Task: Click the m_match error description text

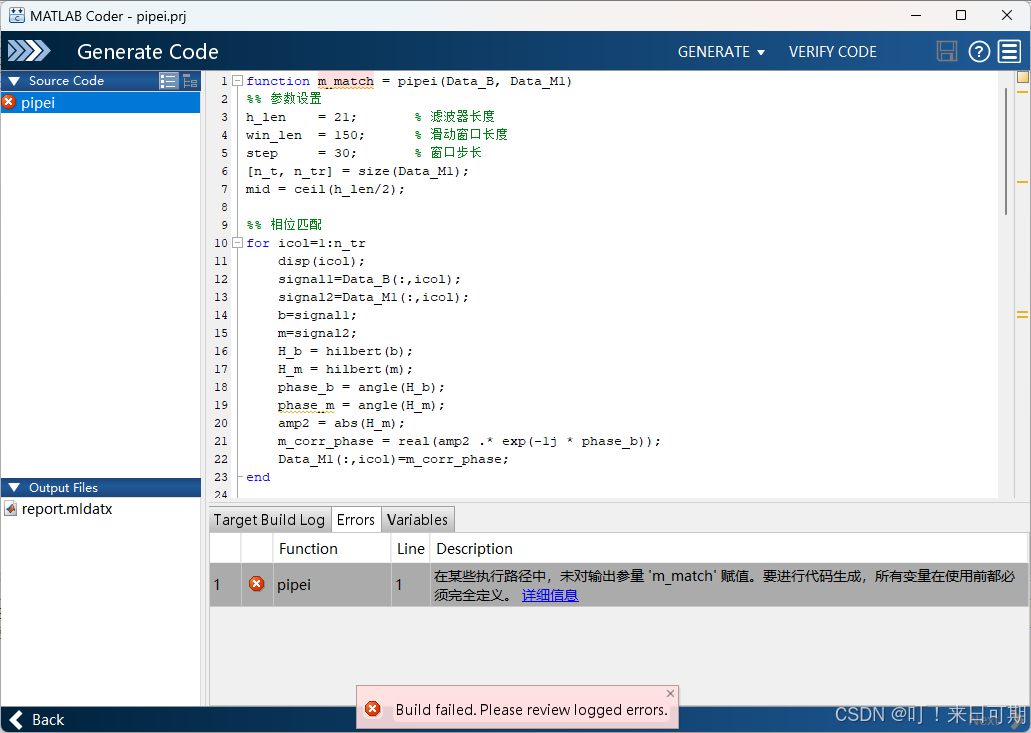Action: [x=724, y=585]
